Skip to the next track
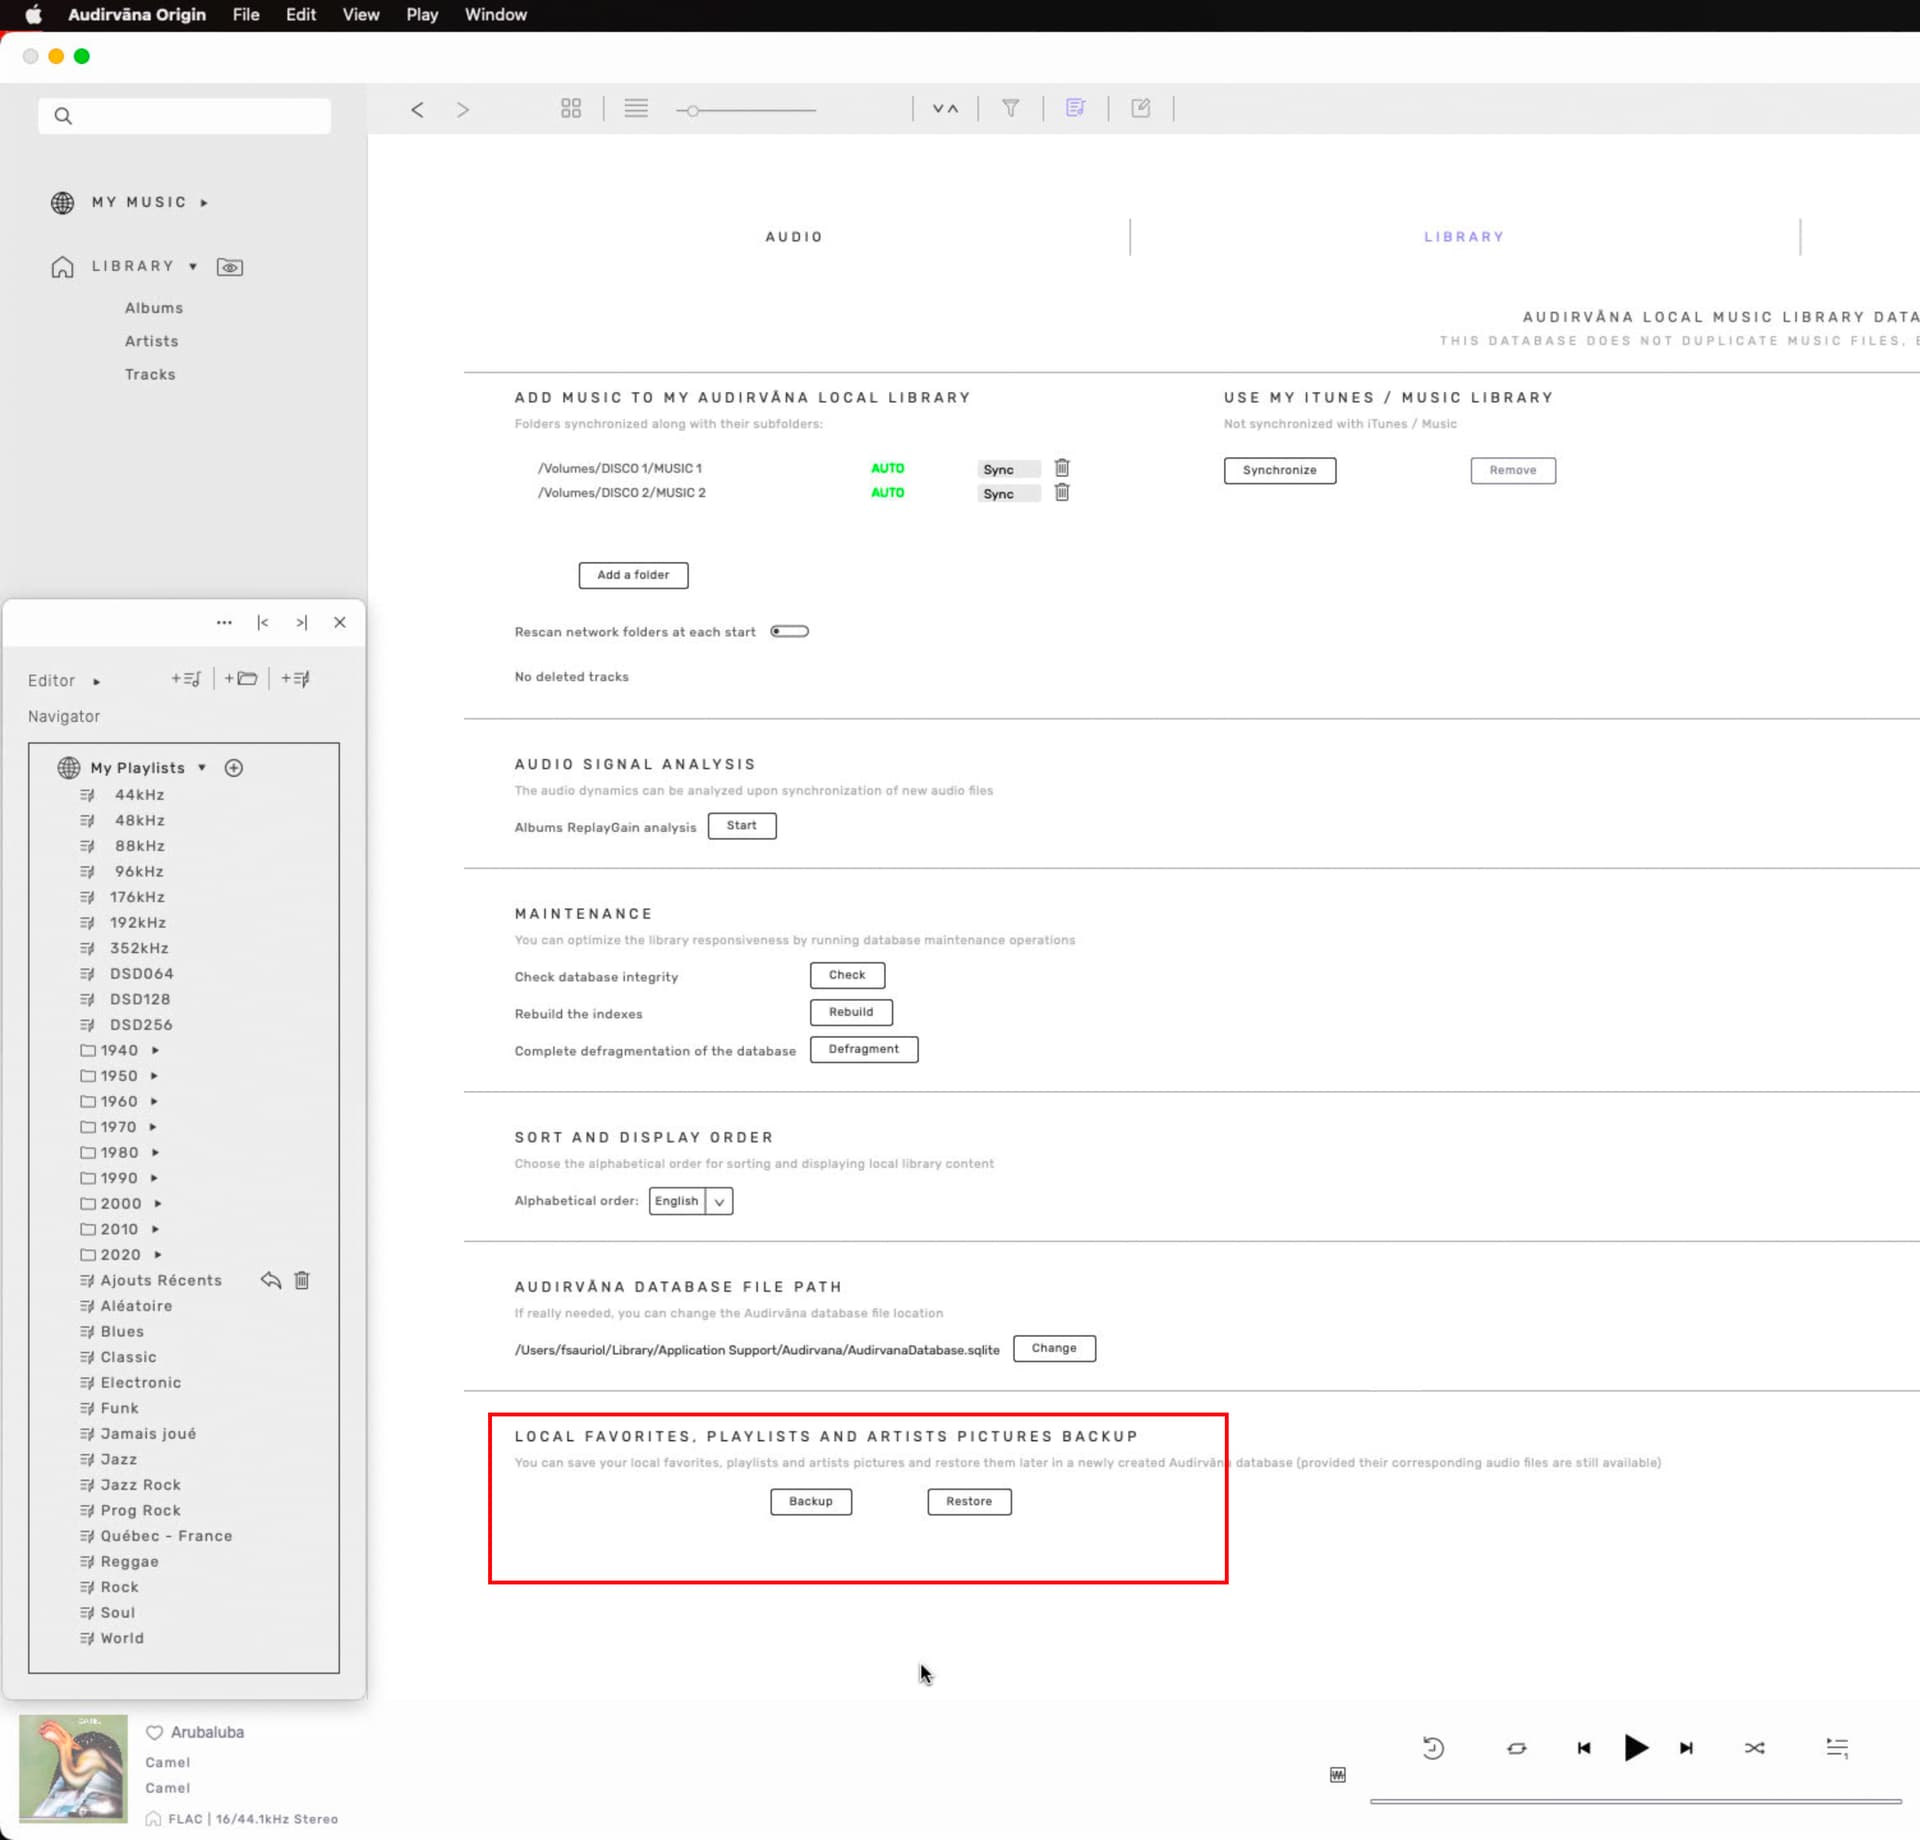The image size is (1920, 1840). (1687, 1748)
